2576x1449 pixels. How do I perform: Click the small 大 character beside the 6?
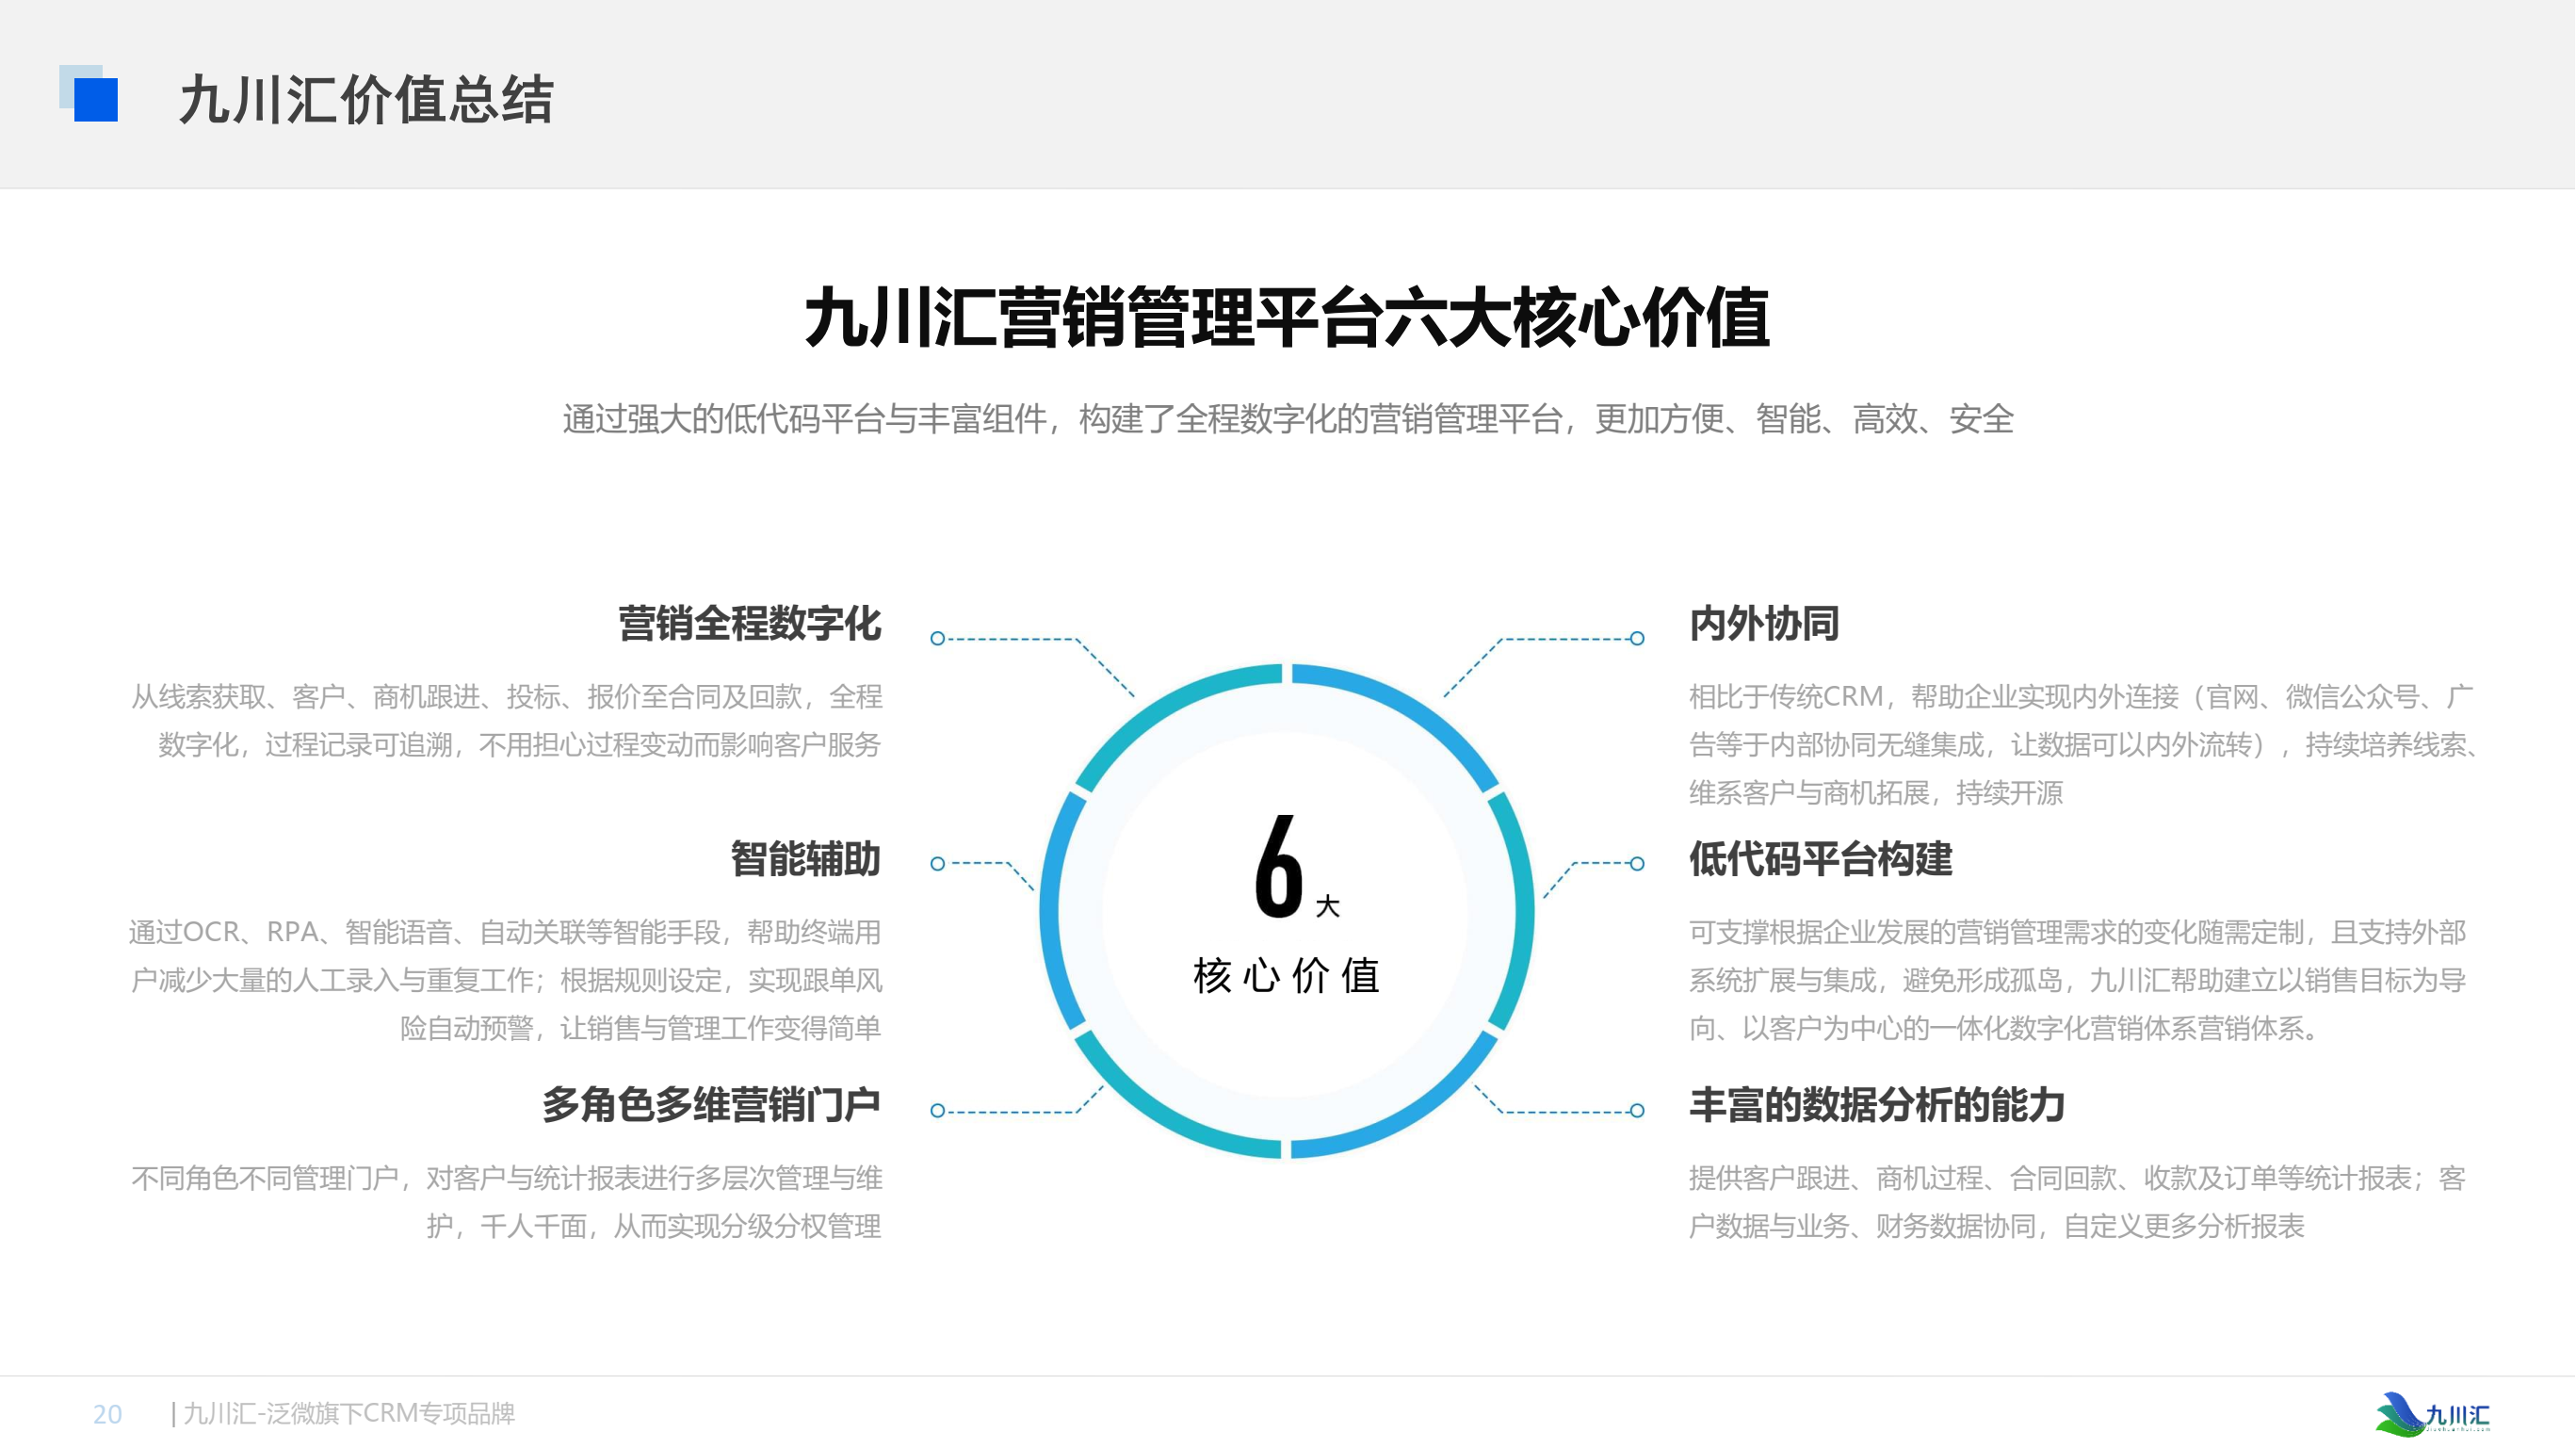point(1328,906)
